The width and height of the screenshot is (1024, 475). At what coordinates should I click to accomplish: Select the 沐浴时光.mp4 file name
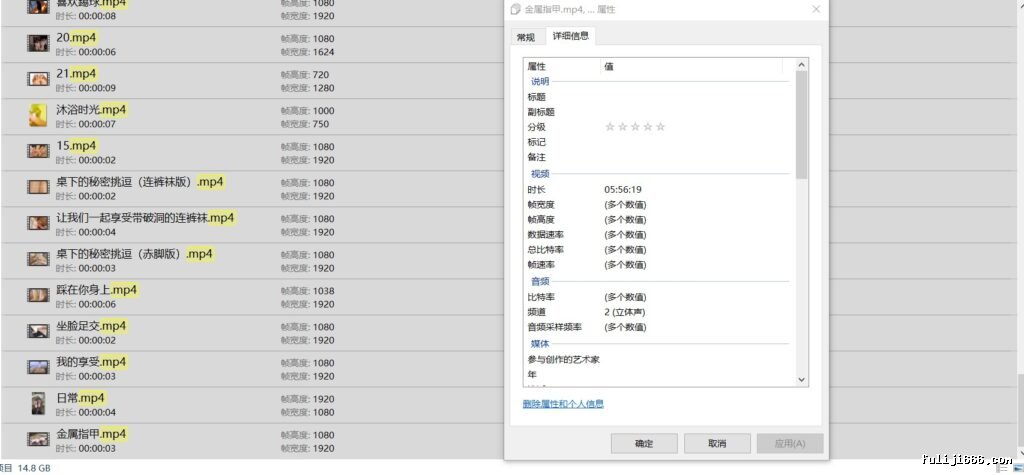pos(91,109)
